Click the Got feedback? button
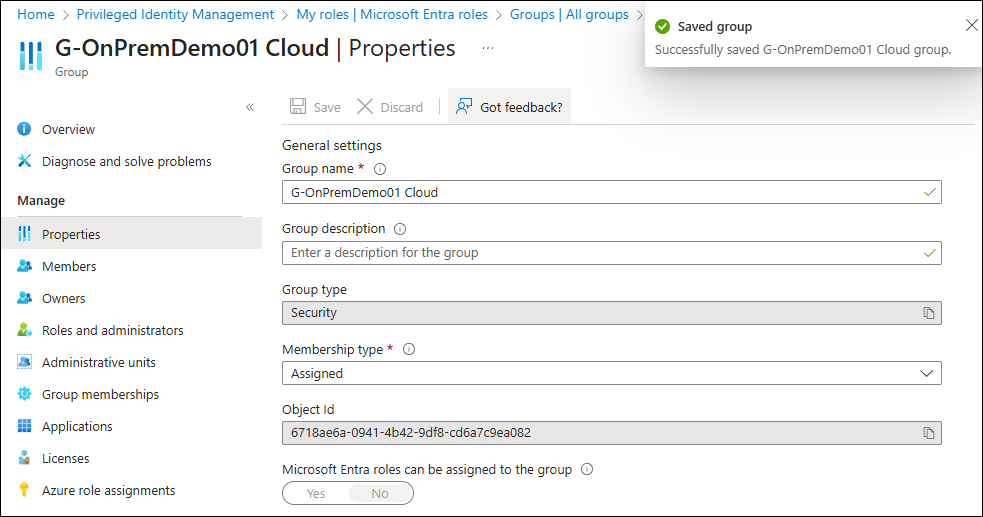Screen dimensions: 983x517 (509, 107)
